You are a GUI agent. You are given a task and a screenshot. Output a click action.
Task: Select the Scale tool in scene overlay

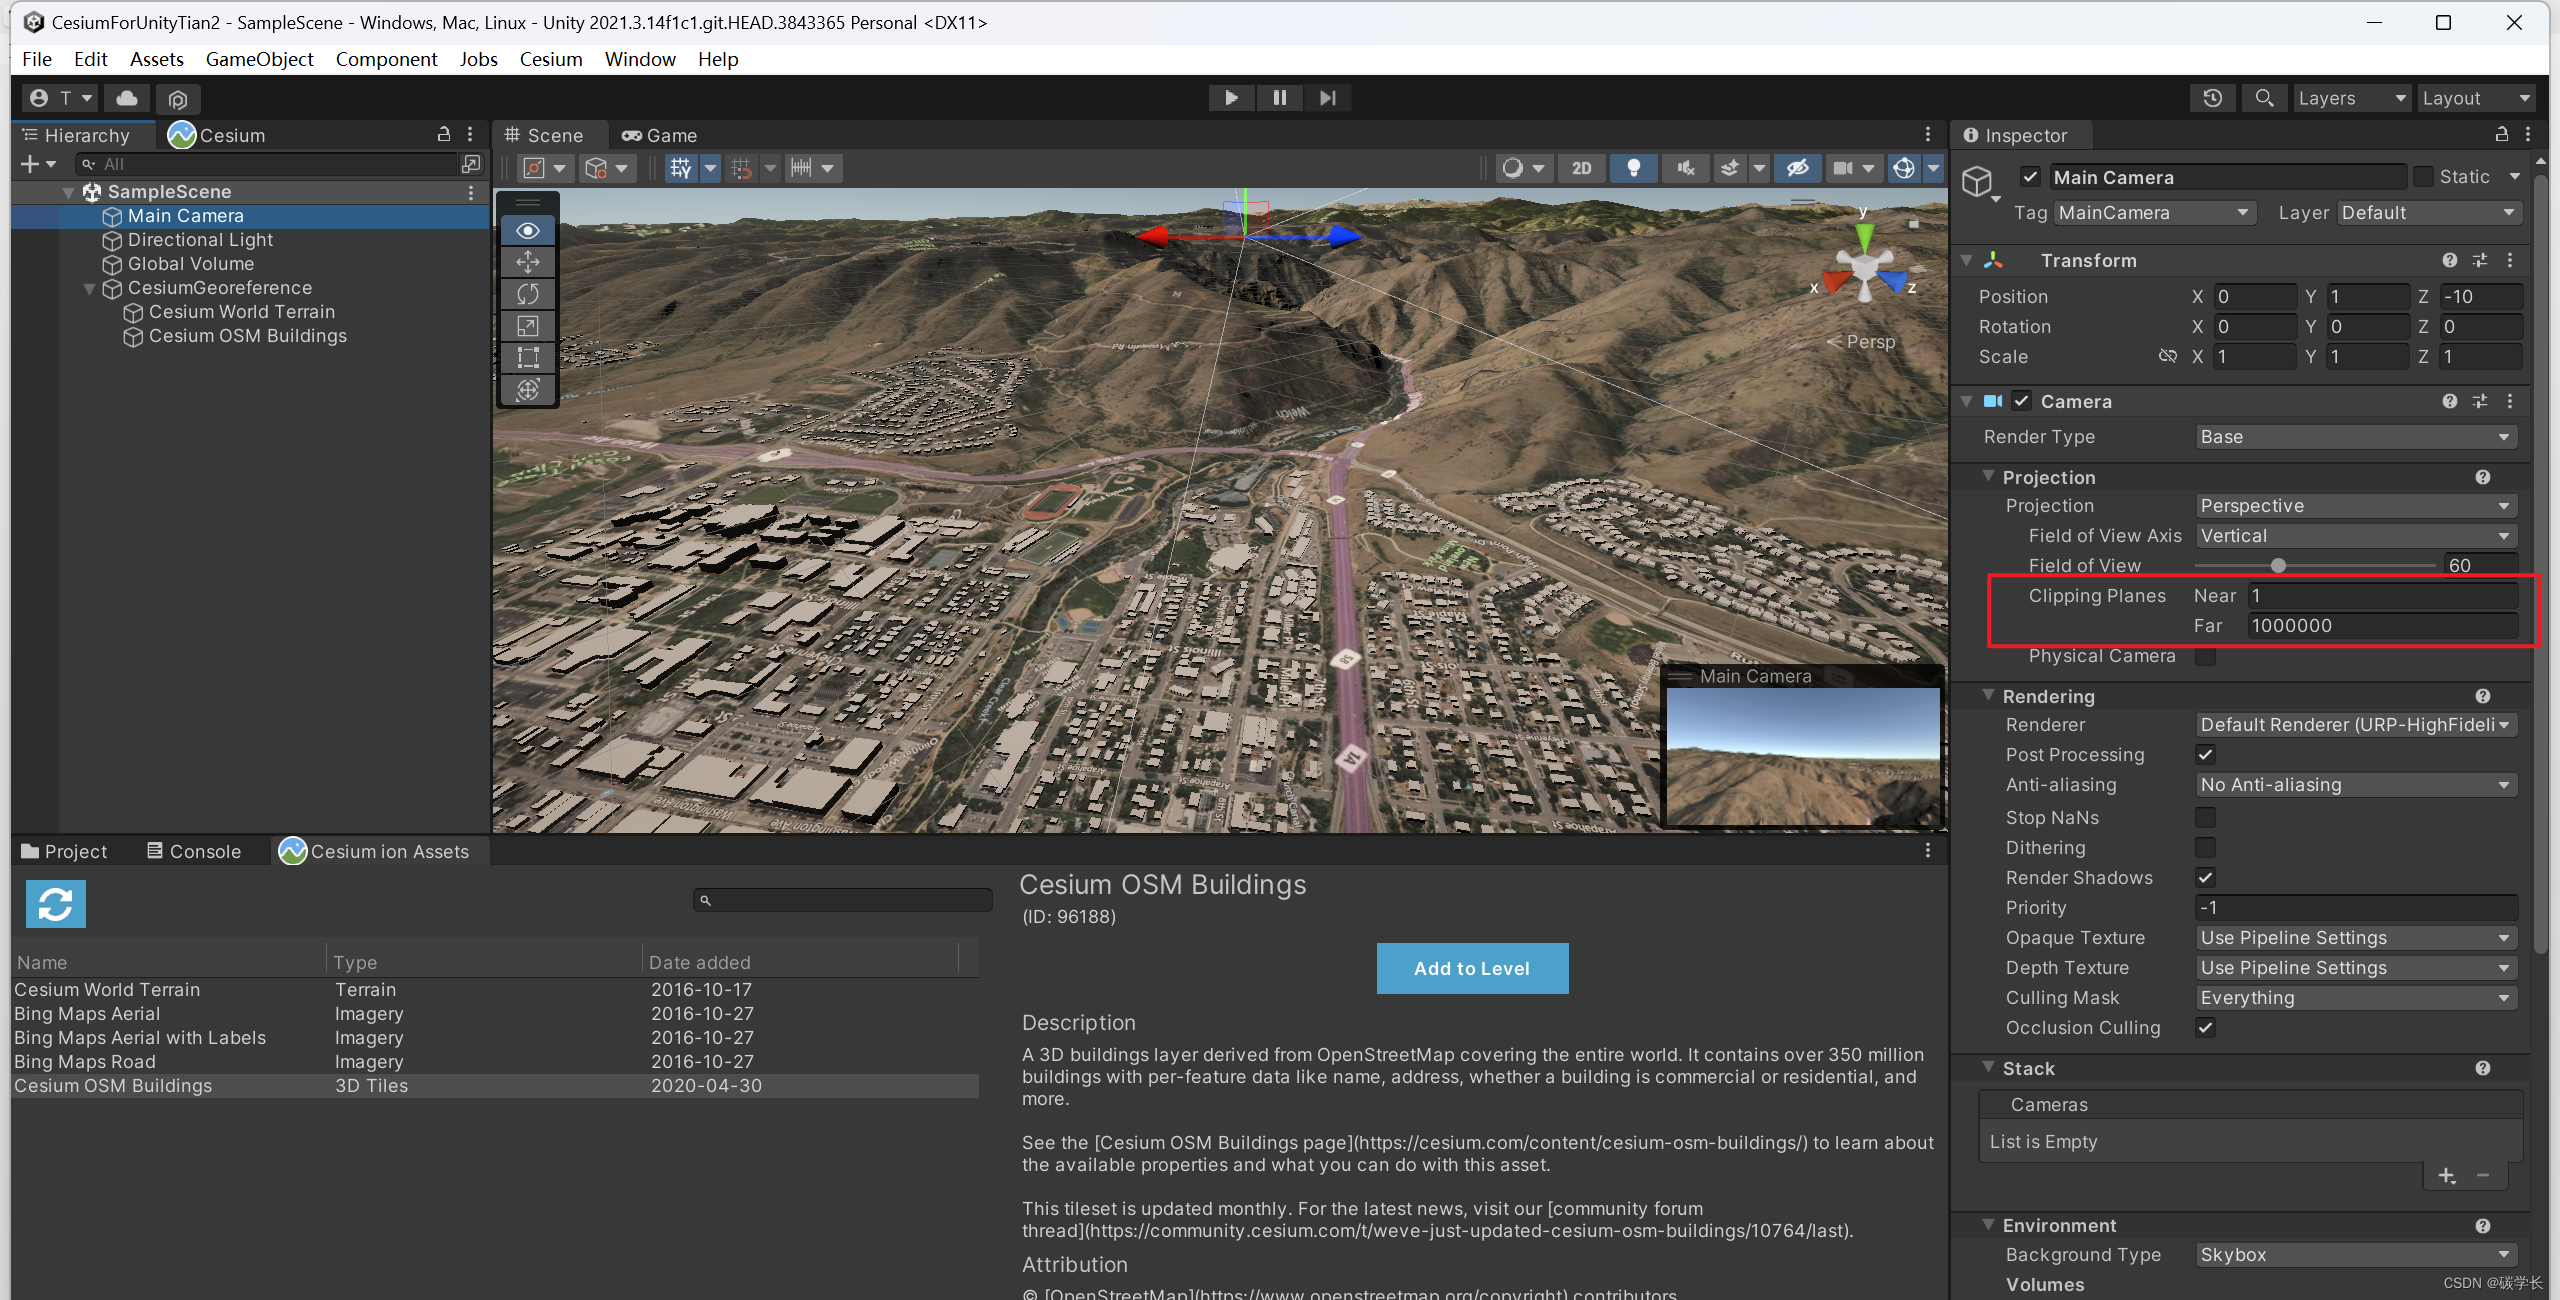coord(528,326)
